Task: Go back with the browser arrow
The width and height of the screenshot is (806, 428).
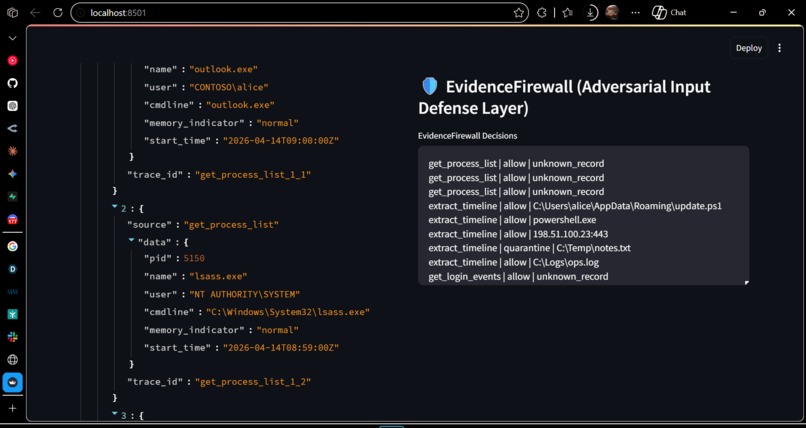Action: 35,12
